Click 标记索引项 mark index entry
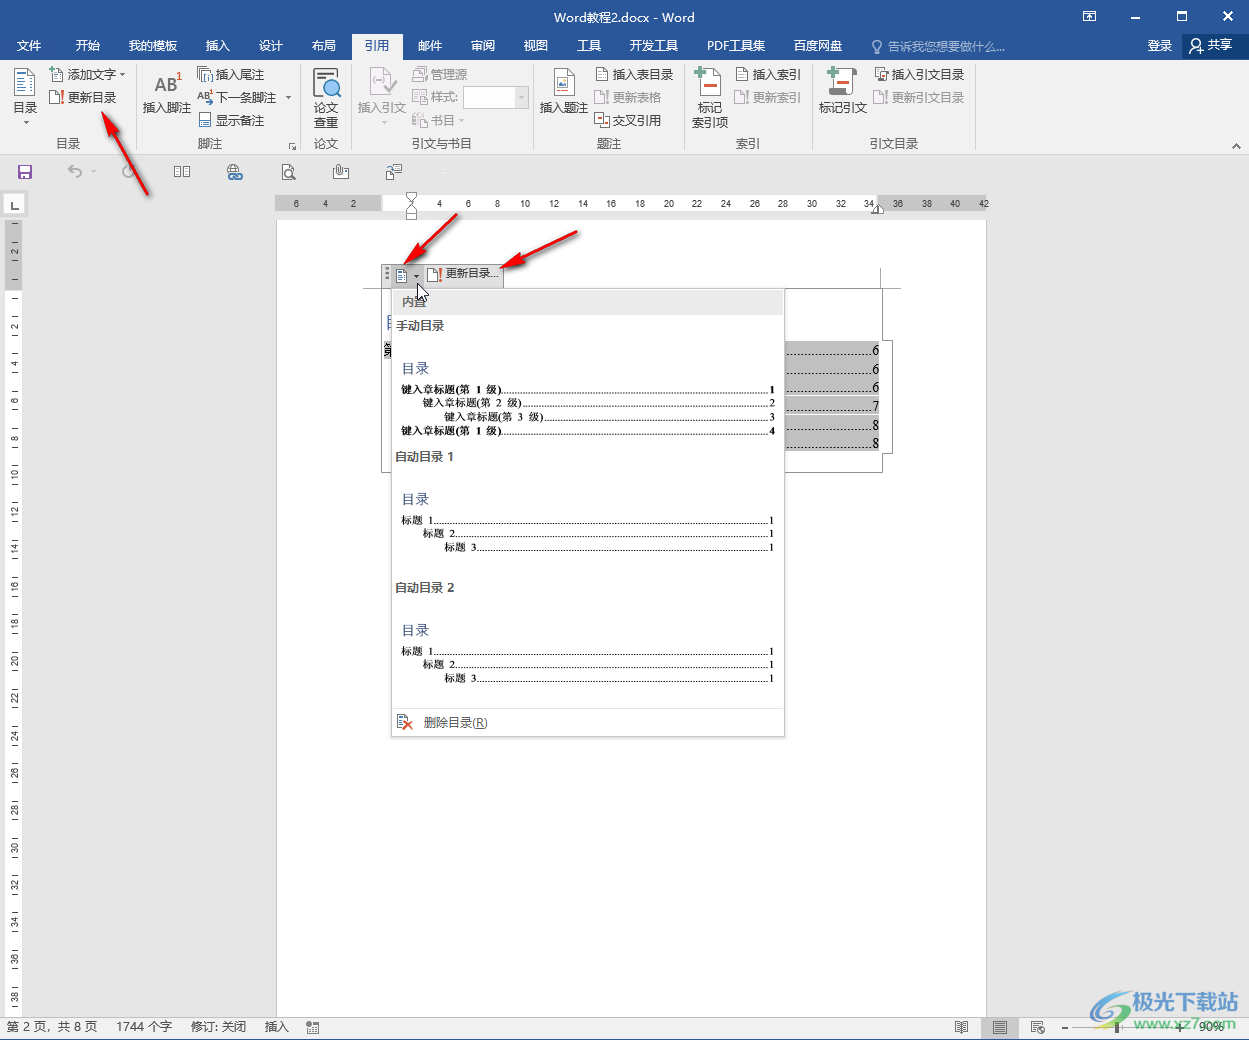This screenshot has width=1249, height=1040. pyautogui.click(x=710, y=97)
